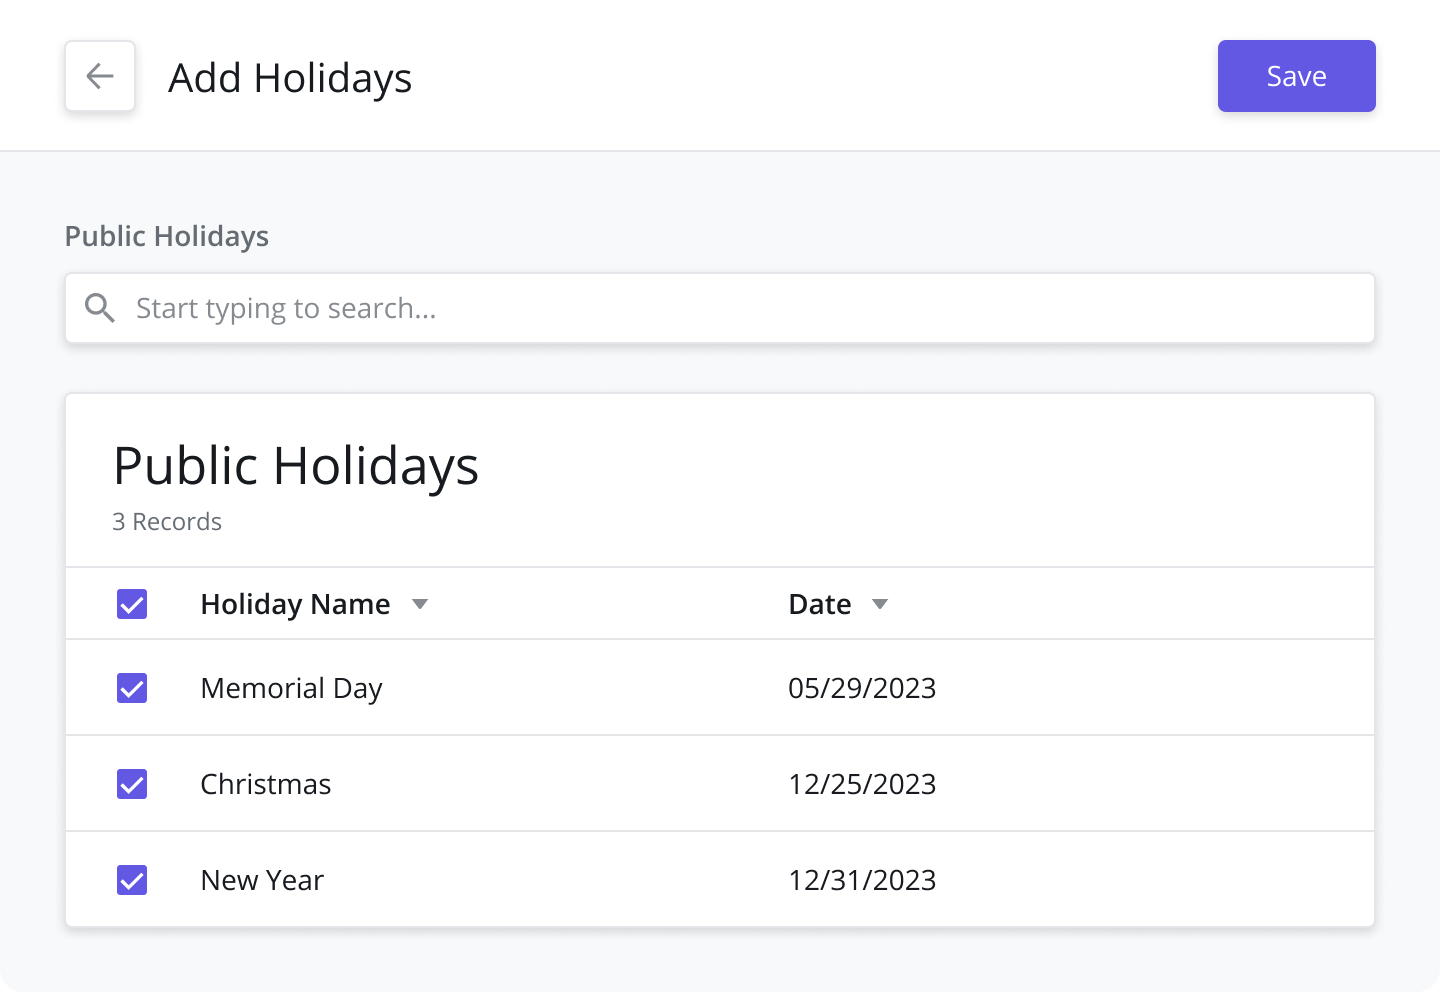The height and width of the screenshot is (992, 1440).
Task: Click the 12/25/2023 date cell
Action: coord(862,784)
